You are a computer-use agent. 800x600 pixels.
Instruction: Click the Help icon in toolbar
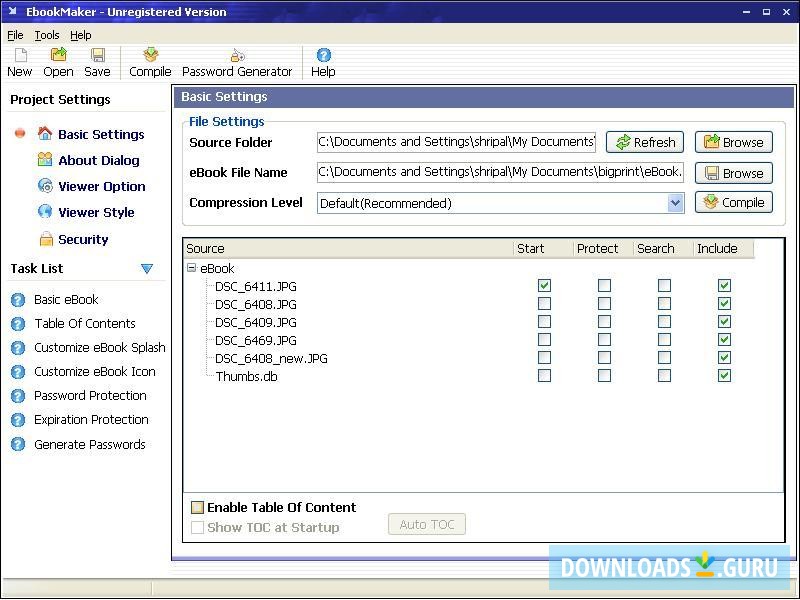[x=322, y=62]
